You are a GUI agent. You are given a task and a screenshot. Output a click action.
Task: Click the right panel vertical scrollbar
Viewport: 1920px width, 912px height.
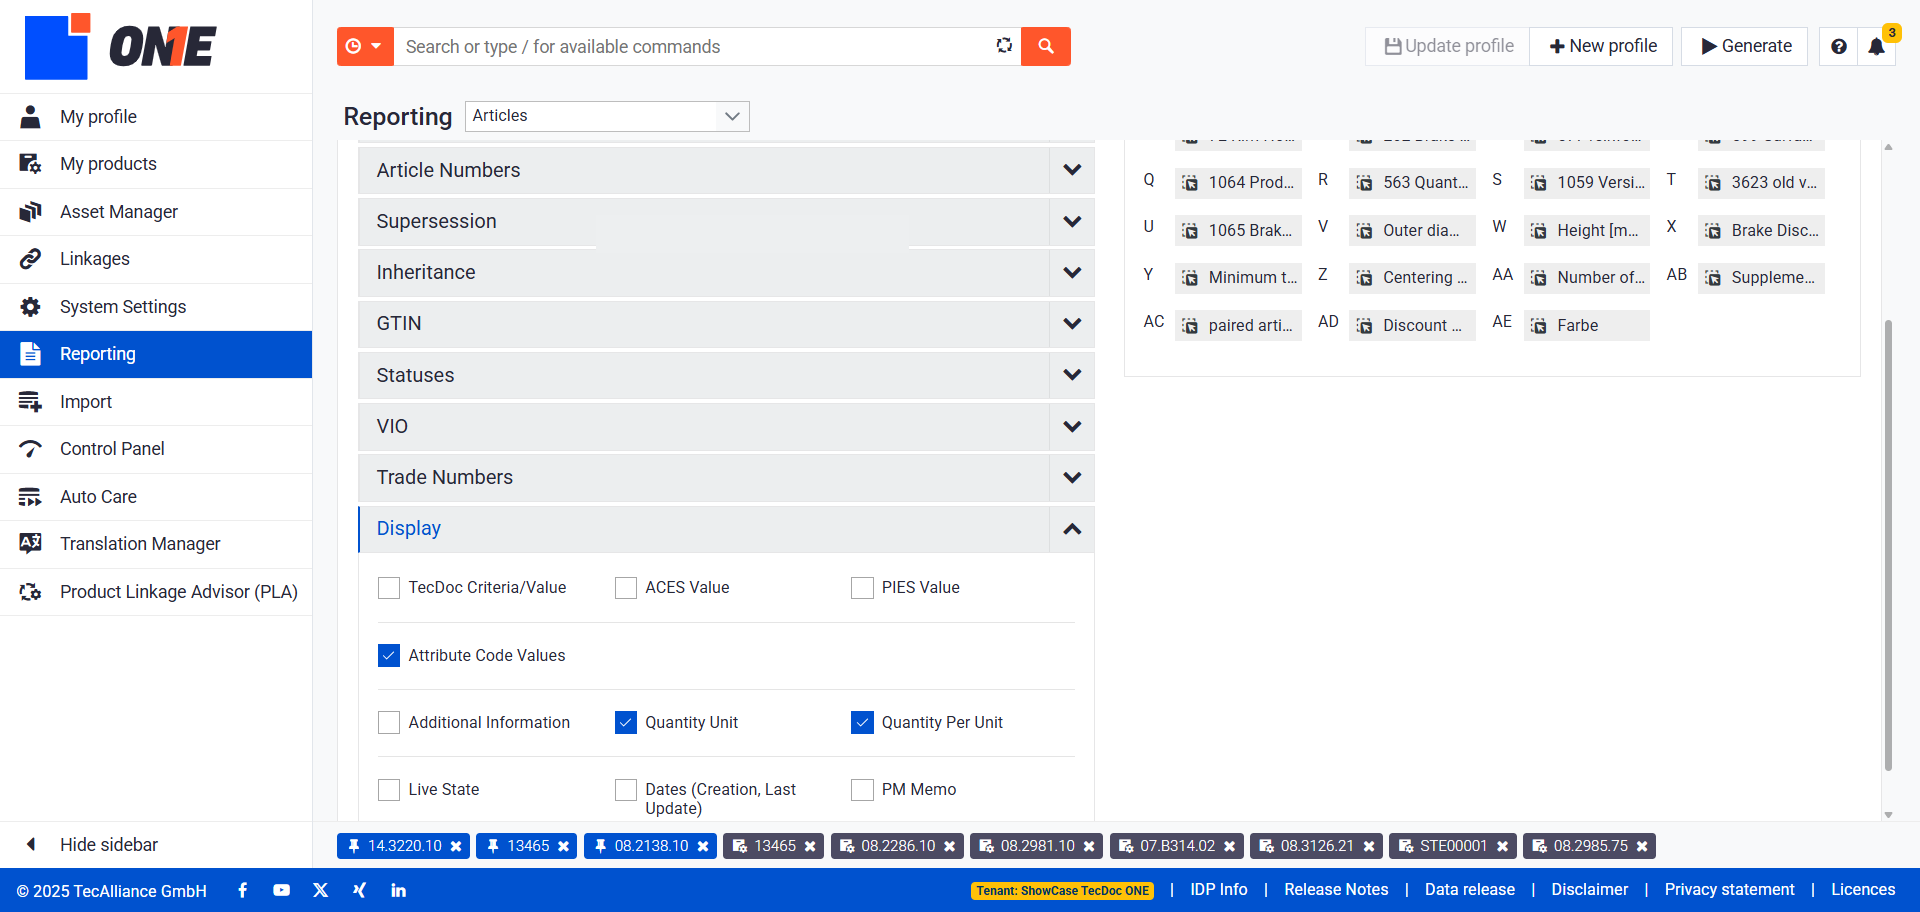[1888, 545]
